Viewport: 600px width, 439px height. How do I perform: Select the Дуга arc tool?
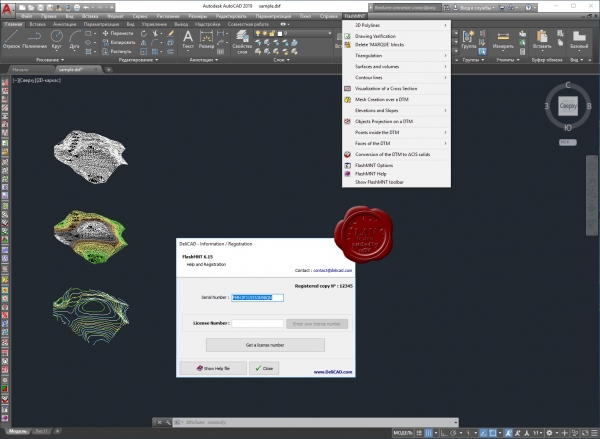(74, 39)
